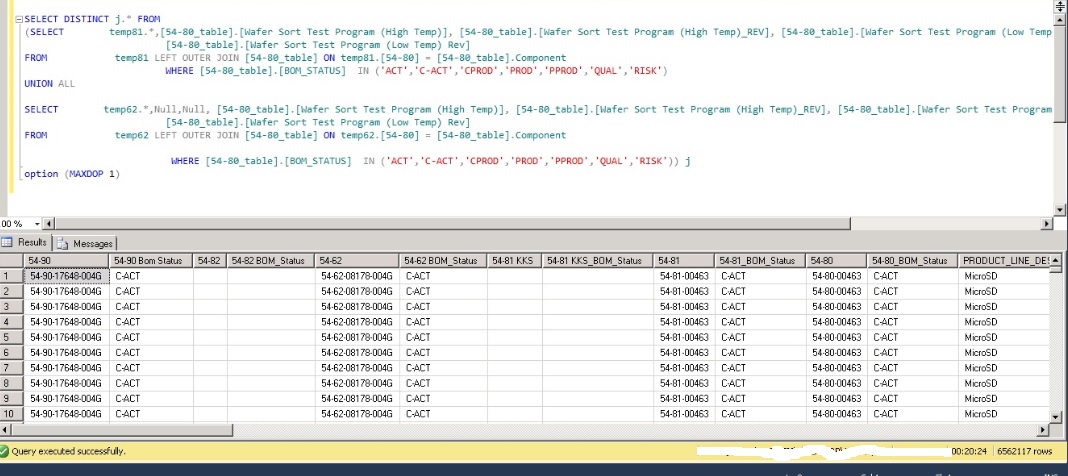This screenshot has height=476, width=1068.
Task: Click the empty 54-82 cell in row 7
Action: (210, 368)
